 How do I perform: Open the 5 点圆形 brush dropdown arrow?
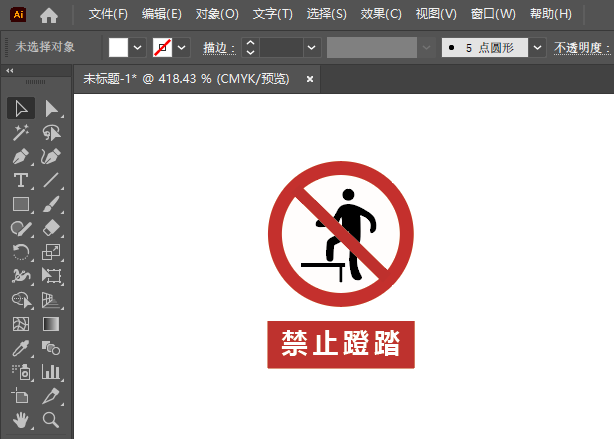538,48
